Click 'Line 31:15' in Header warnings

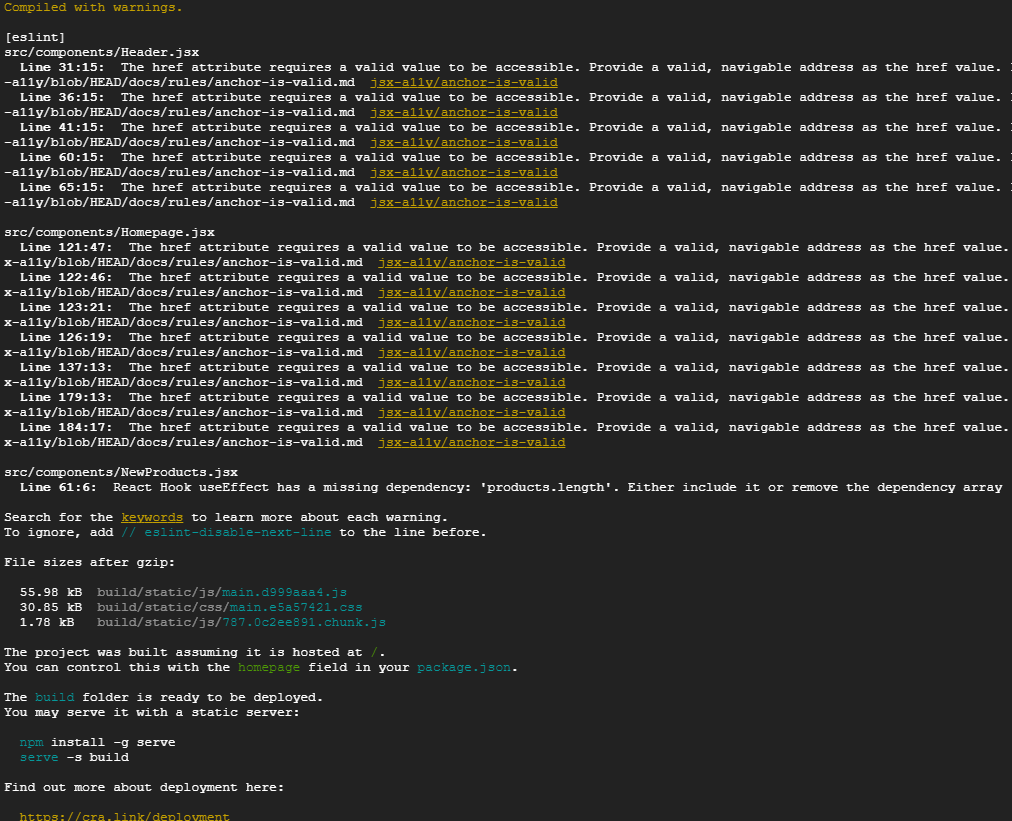pyautogui.click(x=62, y=68)
